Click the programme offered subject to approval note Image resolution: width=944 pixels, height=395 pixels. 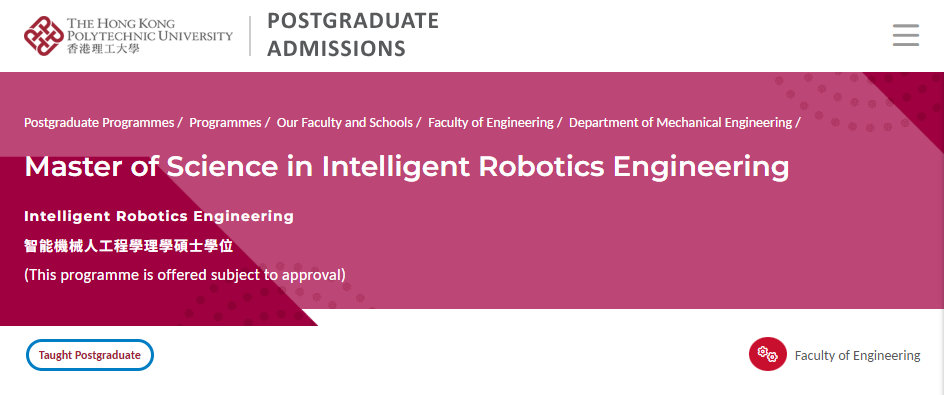coord(185,275)
